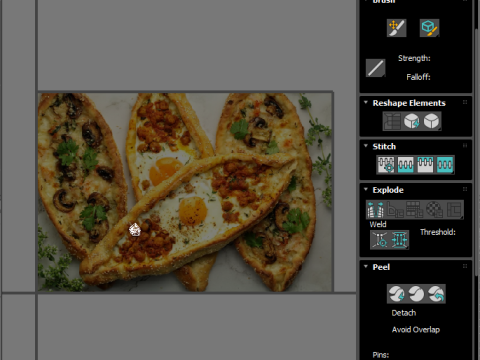Collapse the Reshape Elements rollout
480x360 pixels.
tap(366, 102)
